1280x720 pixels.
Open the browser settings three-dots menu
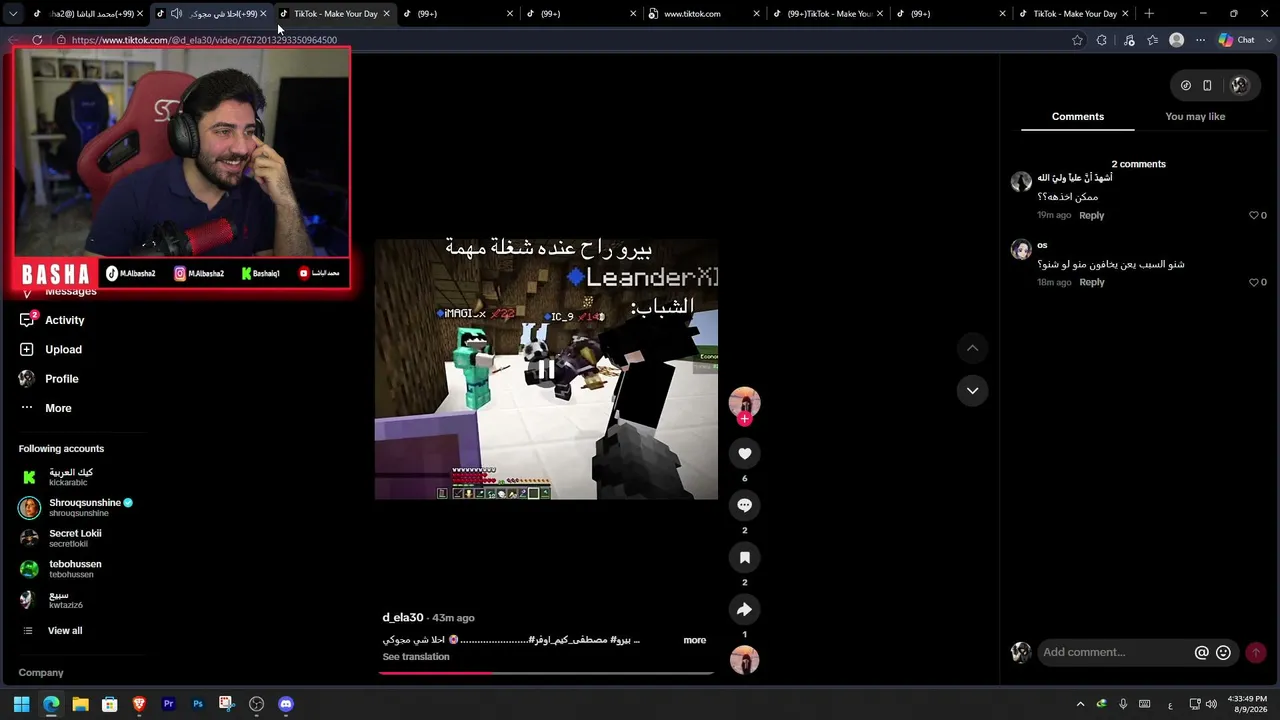1200,40
